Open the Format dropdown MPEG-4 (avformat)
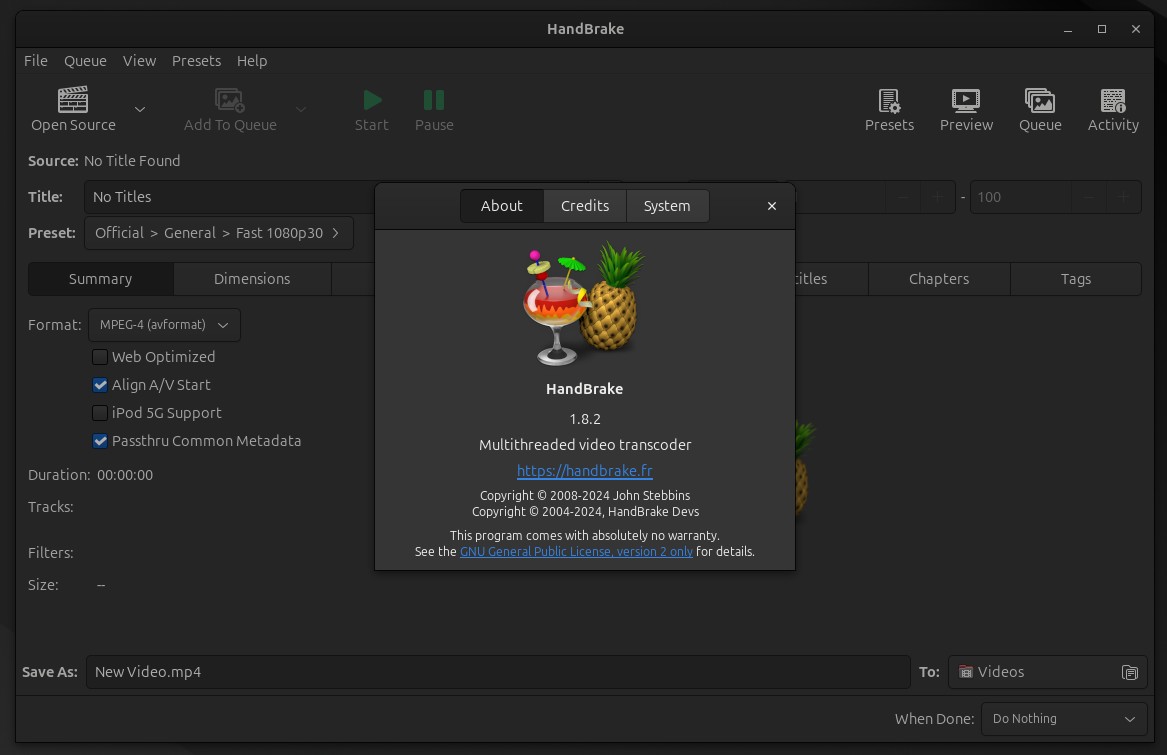Image resolution: width=1167 pixels, height=755 pixels. pos(164,325)
